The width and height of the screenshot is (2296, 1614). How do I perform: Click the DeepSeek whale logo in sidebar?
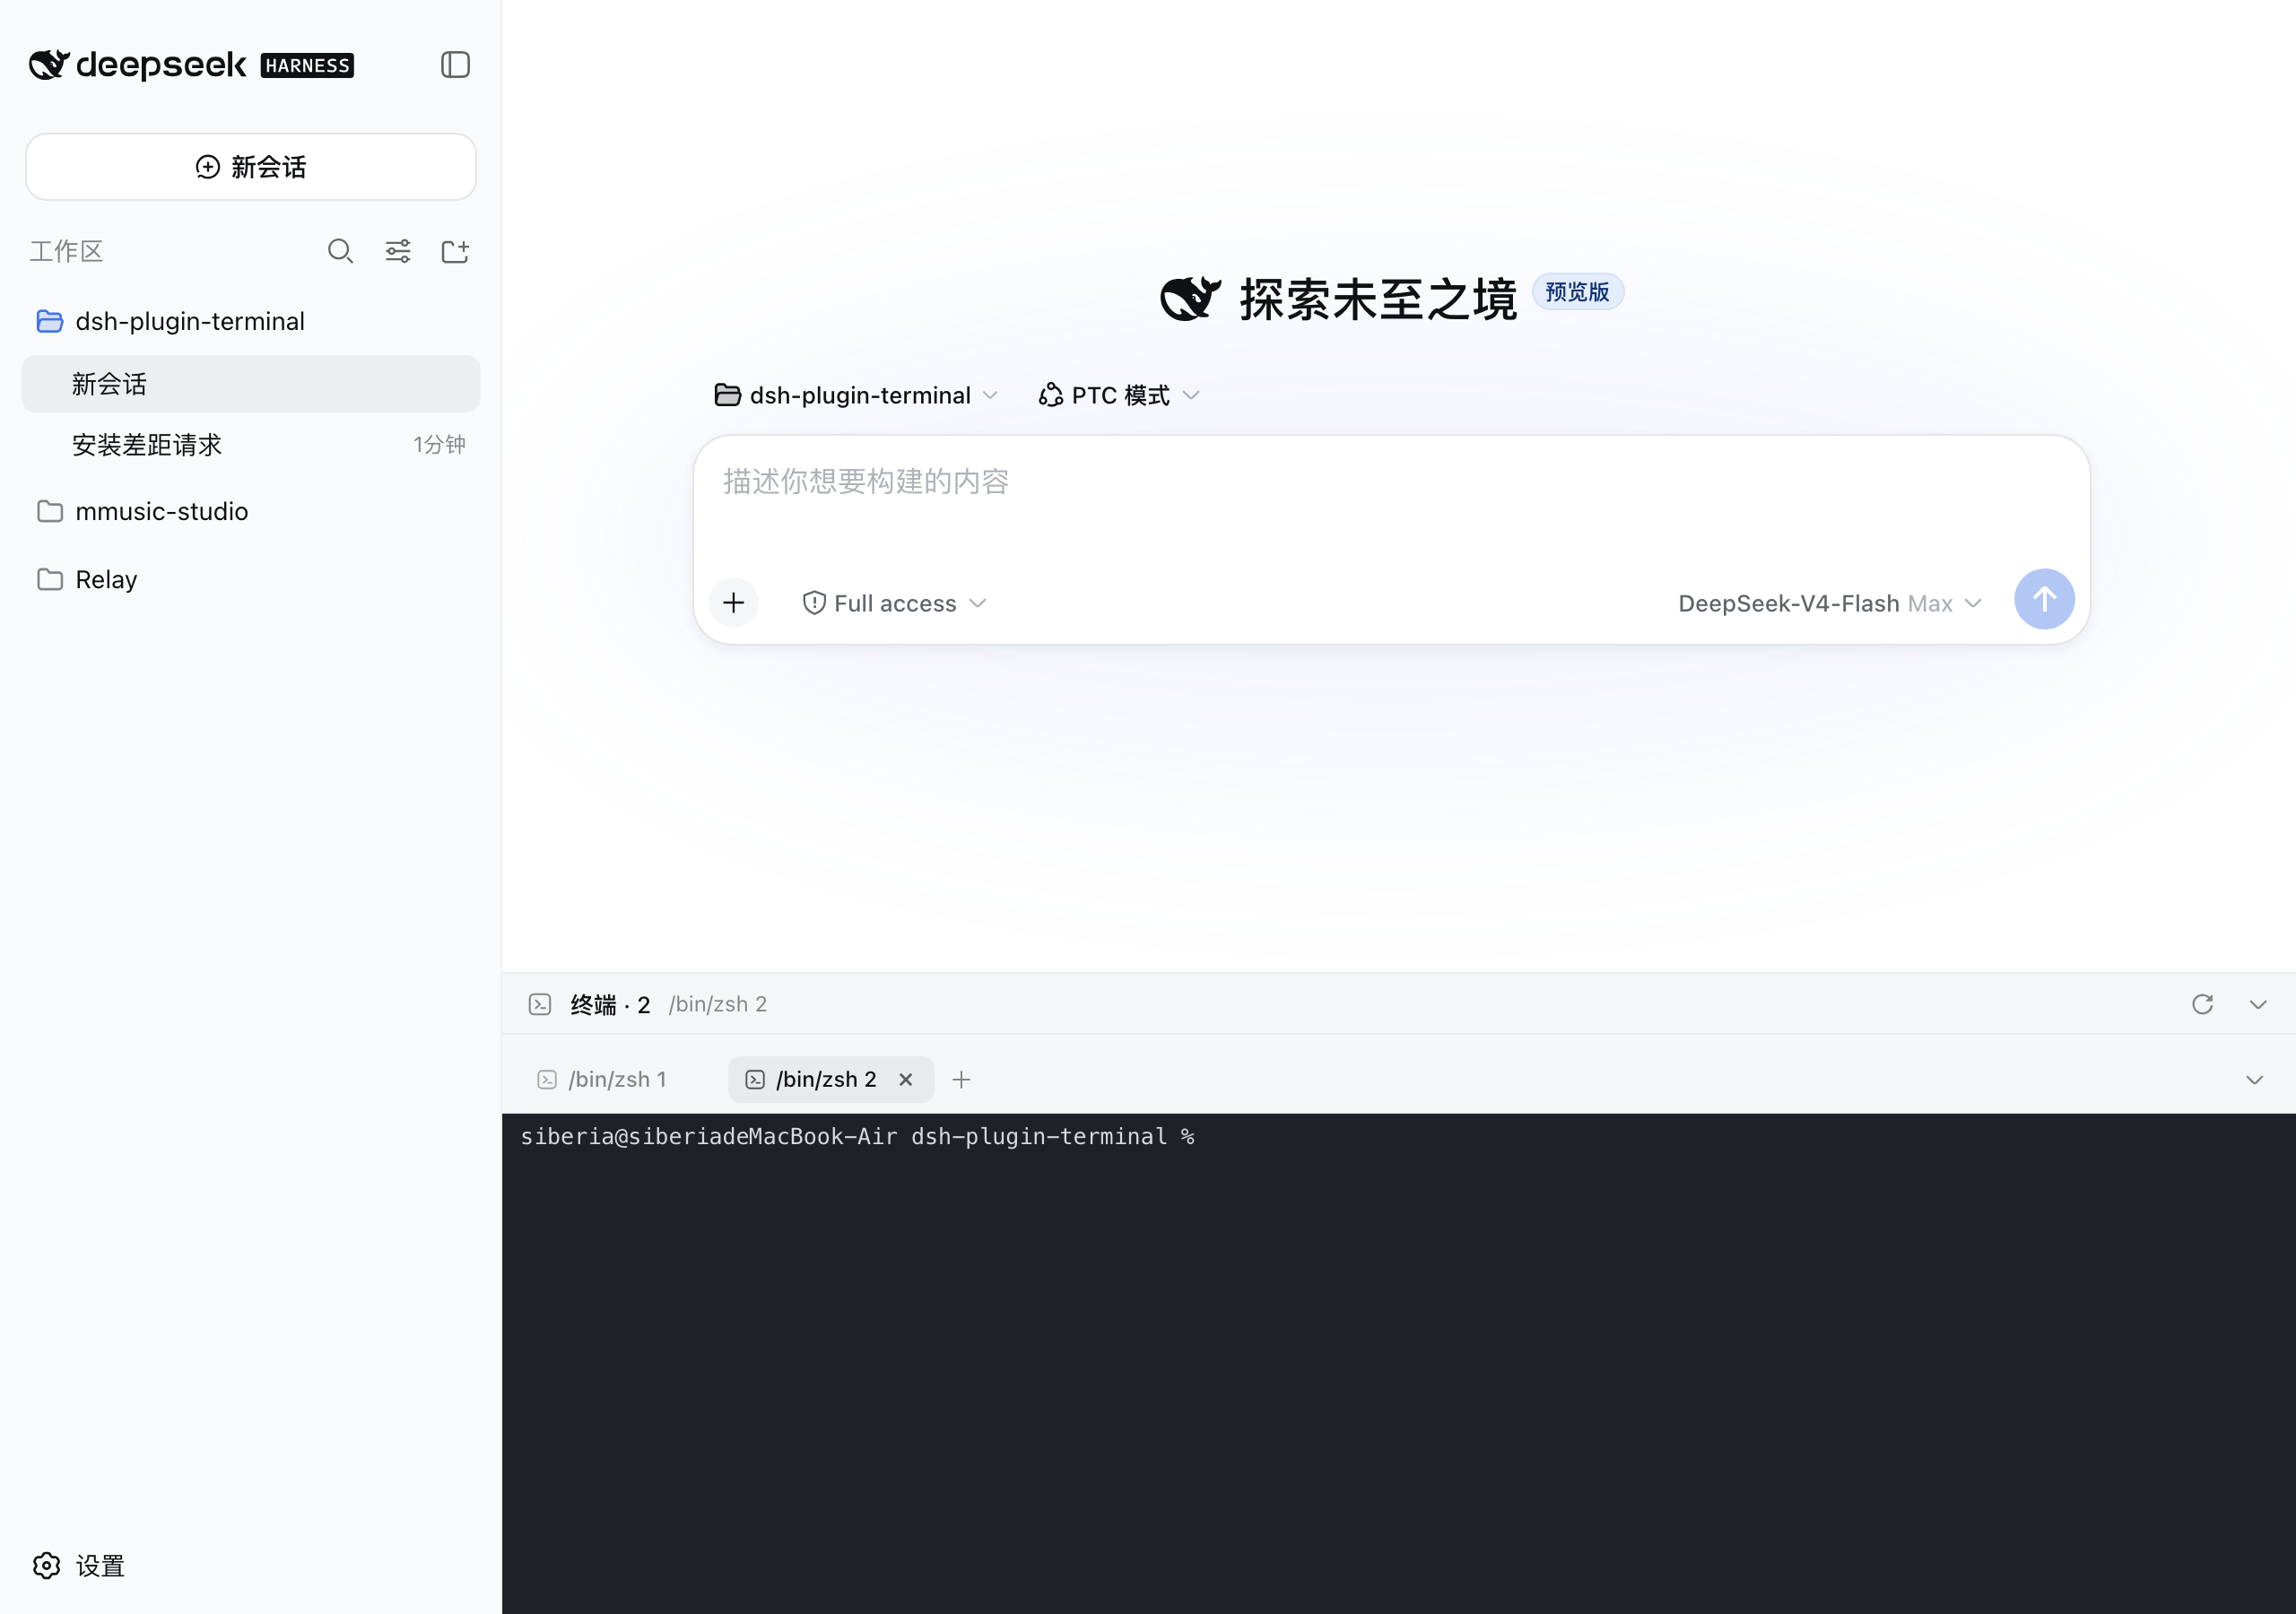49,65
